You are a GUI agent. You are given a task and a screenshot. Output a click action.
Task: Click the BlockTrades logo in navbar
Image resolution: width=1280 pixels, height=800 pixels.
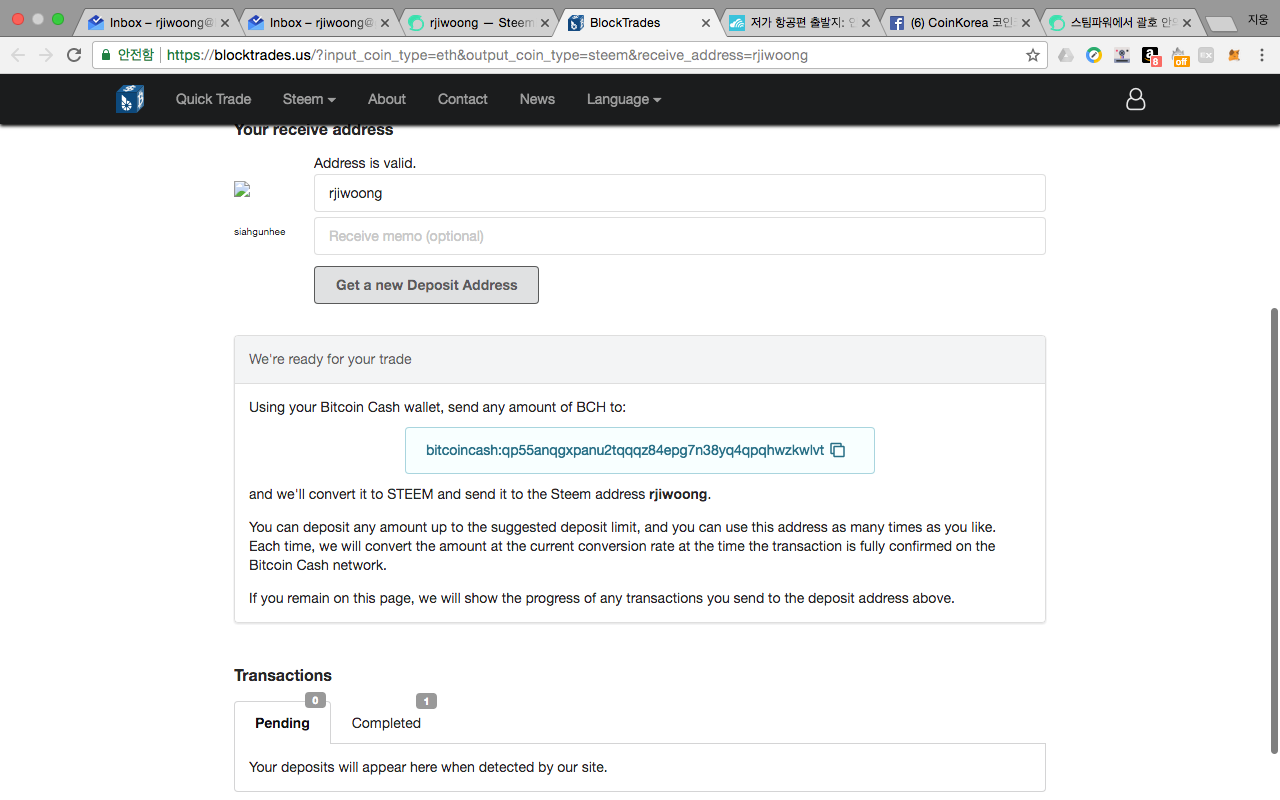(x=130, y=99)
